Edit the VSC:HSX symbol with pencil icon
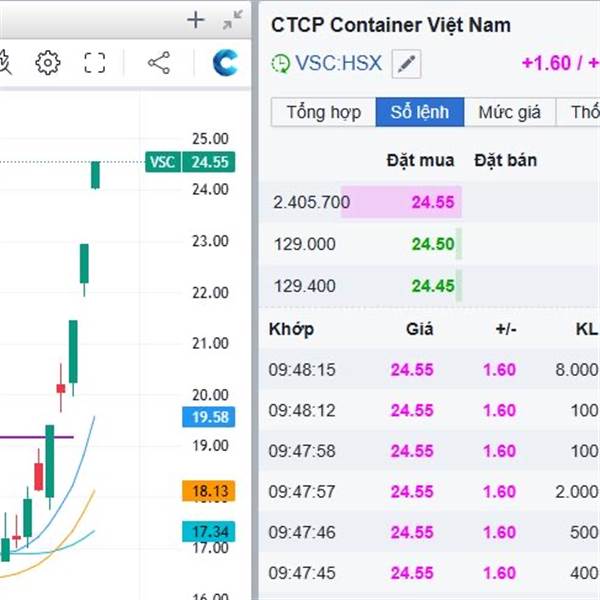Viewport: 600px width, 600px height. (x=406, y=64)
